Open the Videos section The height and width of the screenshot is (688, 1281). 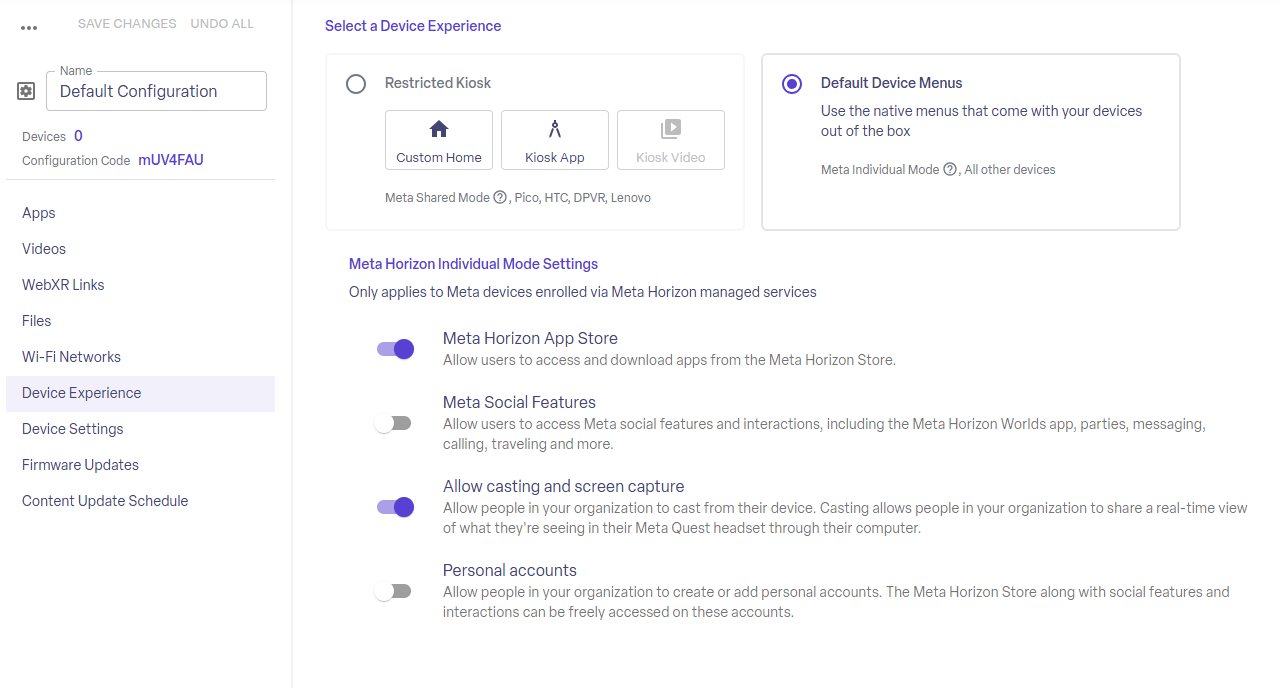140,249
